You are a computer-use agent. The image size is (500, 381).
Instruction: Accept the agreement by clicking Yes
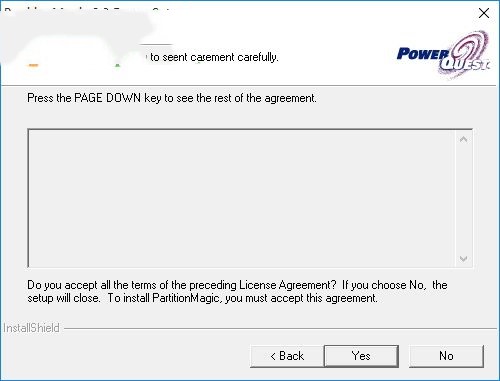[x=361, y=356]
